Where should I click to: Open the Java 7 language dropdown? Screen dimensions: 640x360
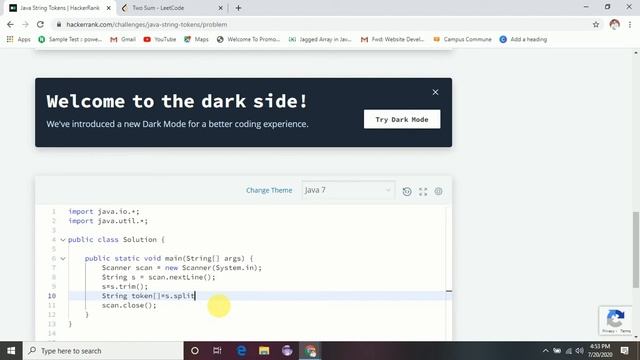tap(348, 190)
